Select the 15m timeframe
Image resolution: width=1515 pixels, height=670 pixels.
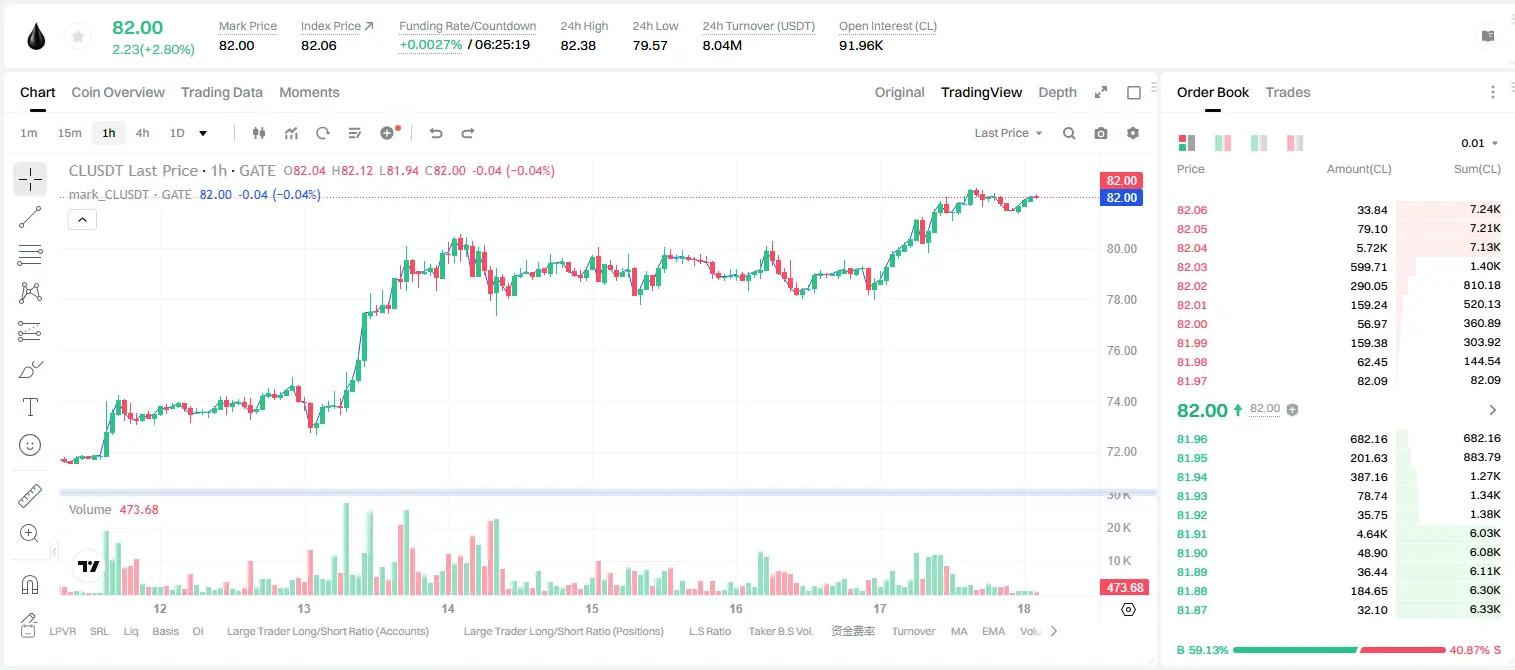[x=69, y=133]
